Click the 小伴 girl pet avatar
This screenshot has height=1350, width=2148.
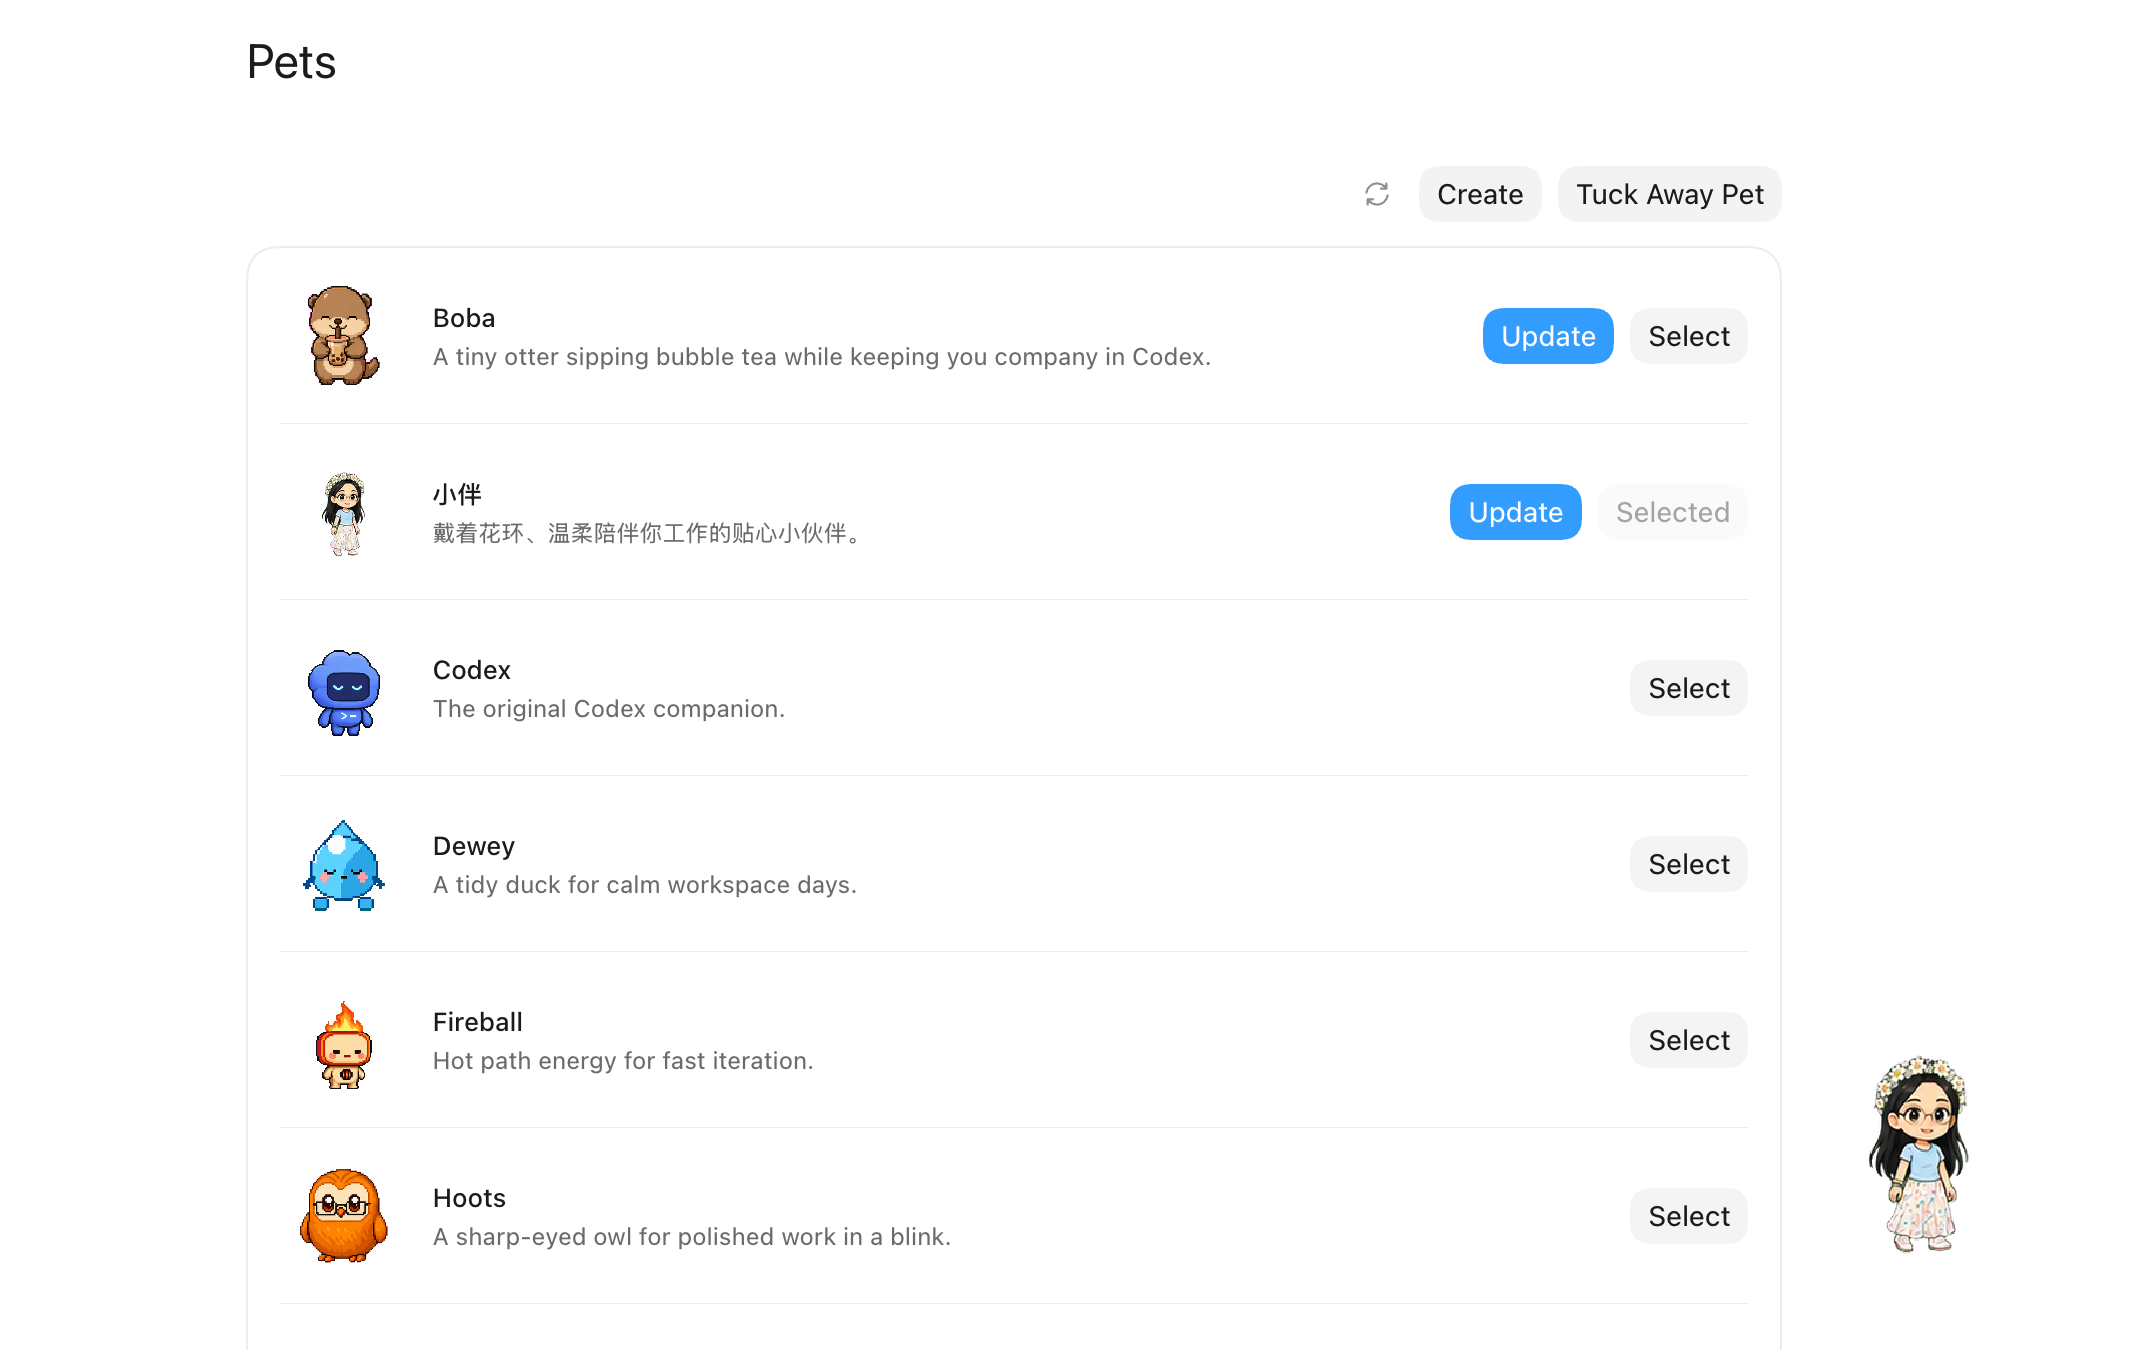pos(344,513)
